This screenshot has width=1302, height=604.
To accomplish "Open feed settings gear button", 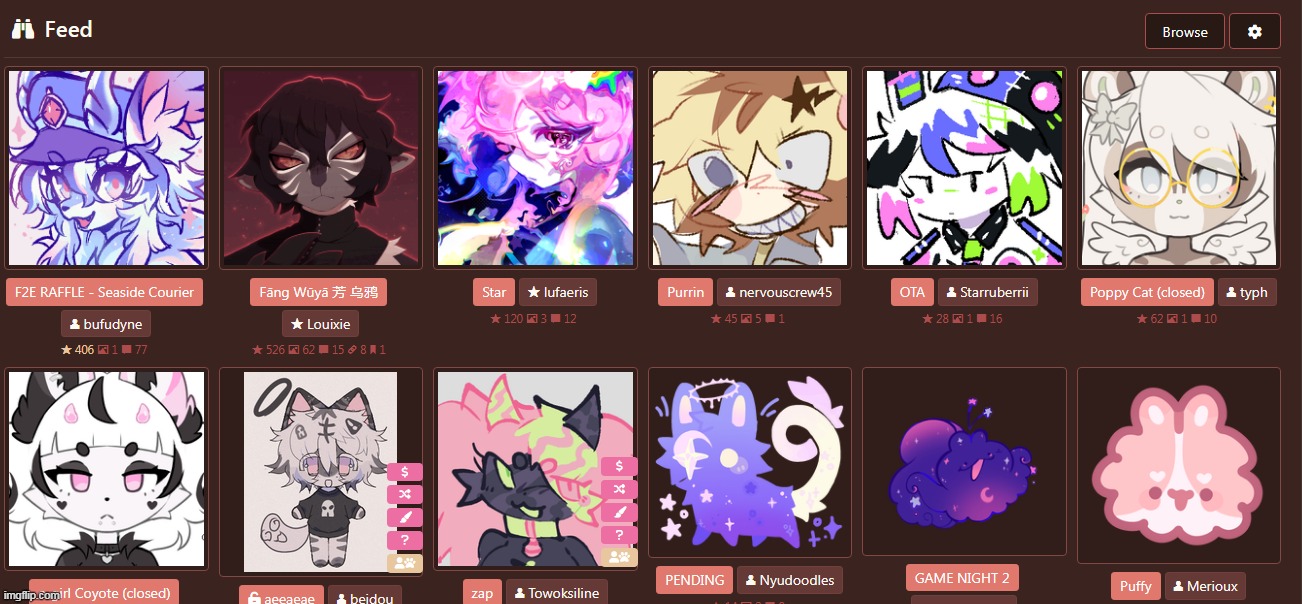I will pyautogui.click(x=1254, y=32).
